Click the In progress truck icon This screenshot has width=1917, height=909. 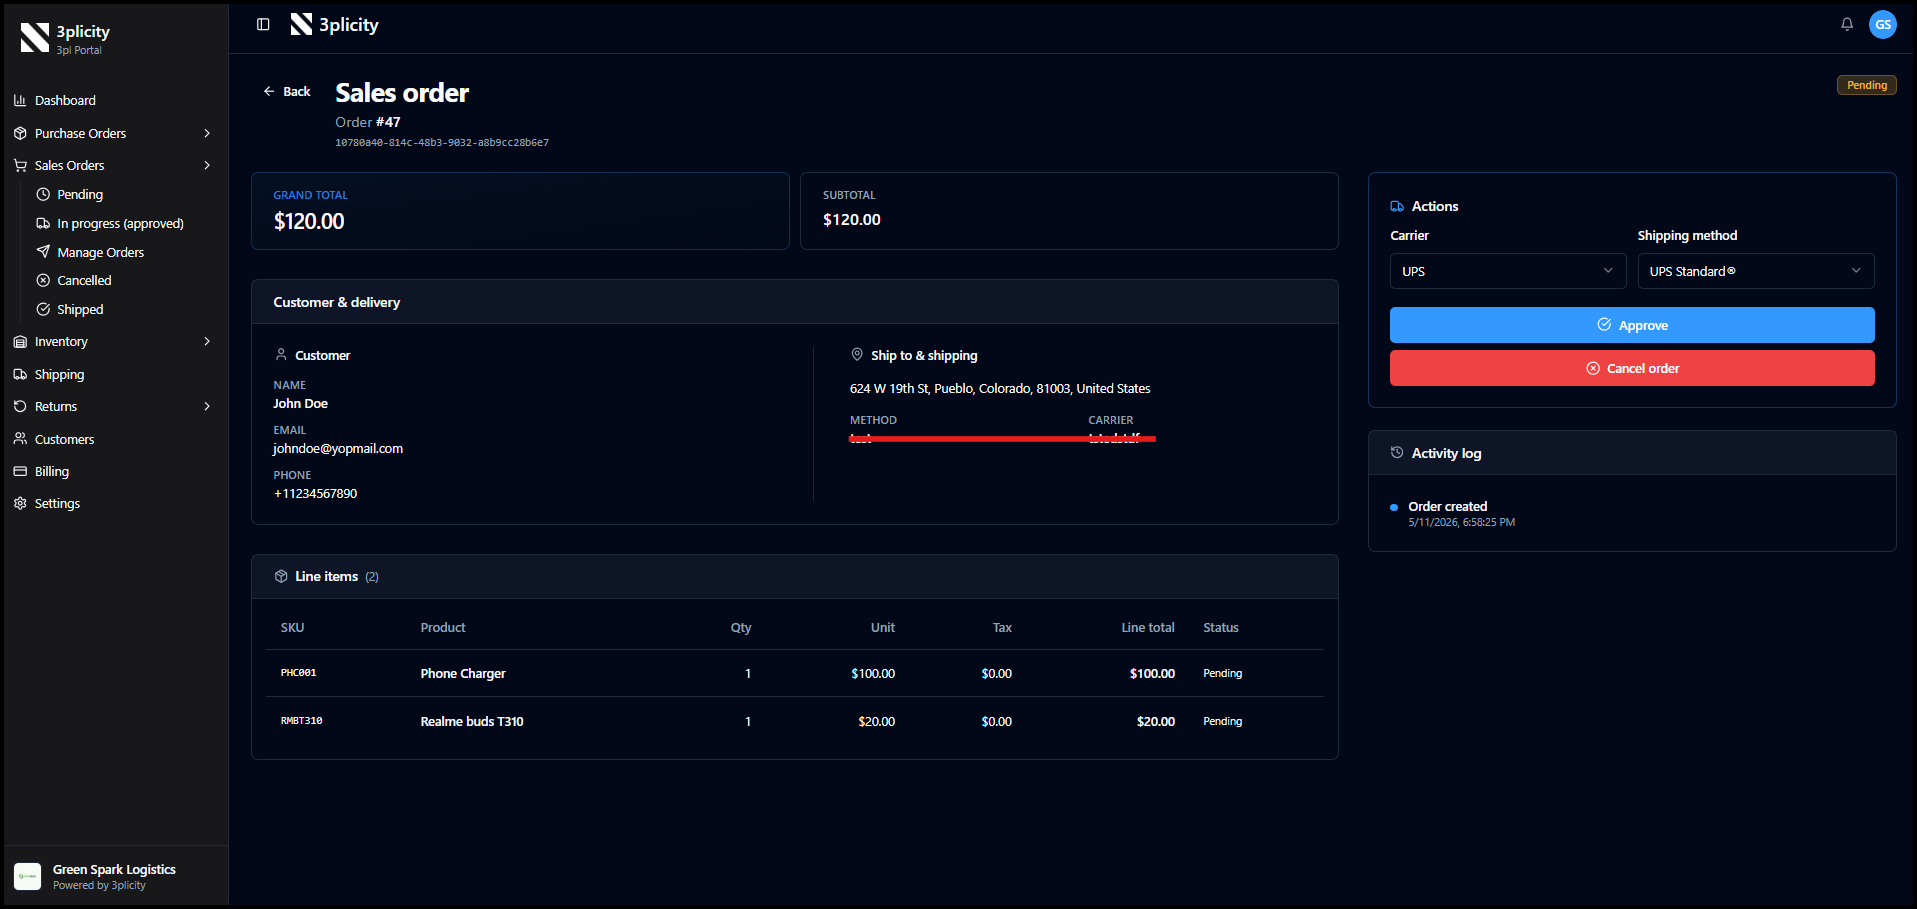click(x=43, y=224)
